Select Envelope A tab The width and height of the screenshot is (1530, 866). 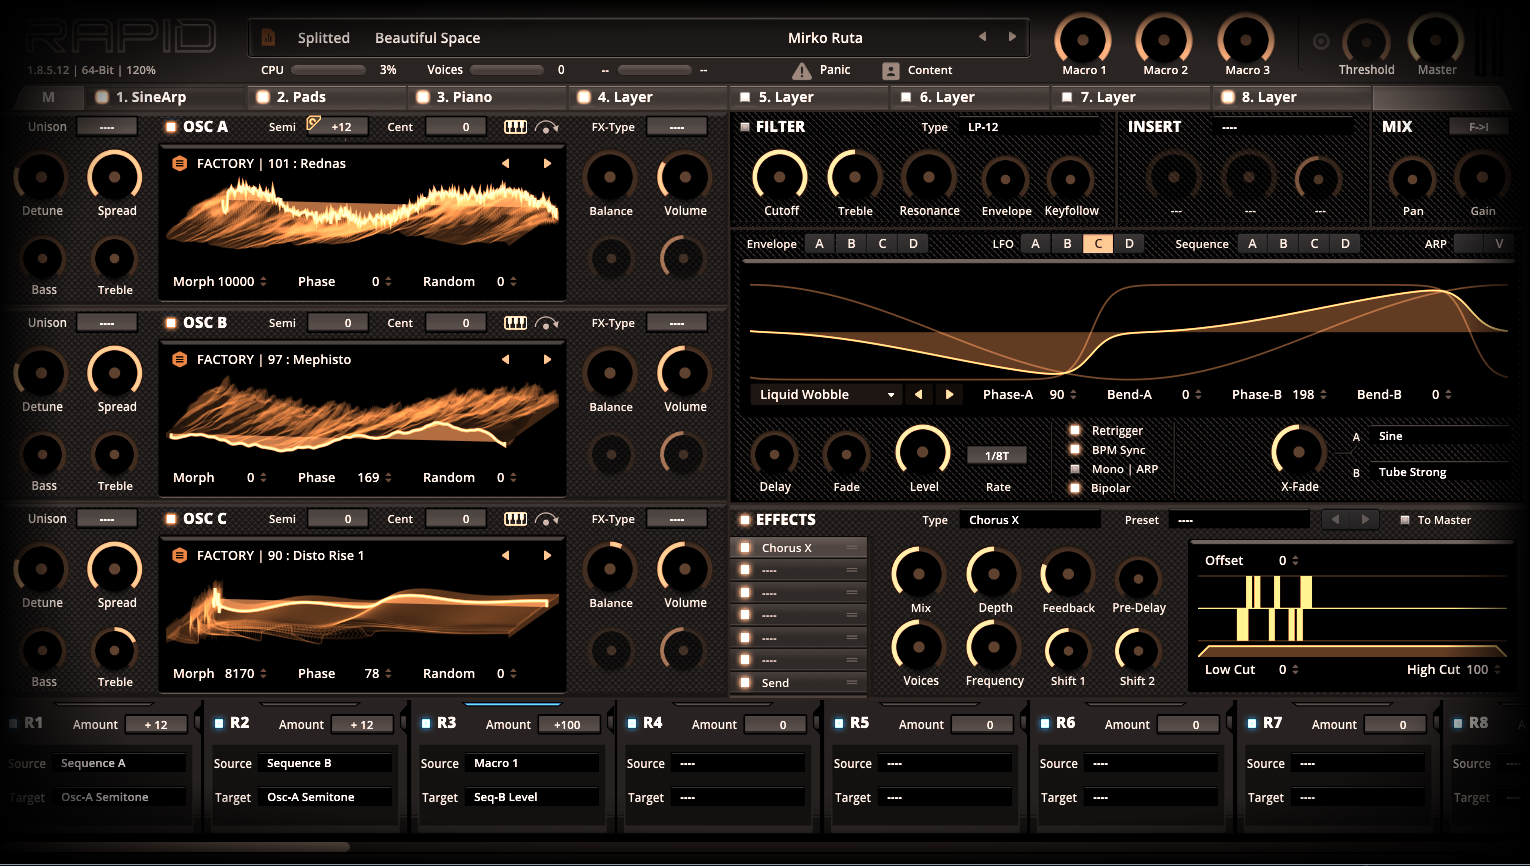(819, 244)
